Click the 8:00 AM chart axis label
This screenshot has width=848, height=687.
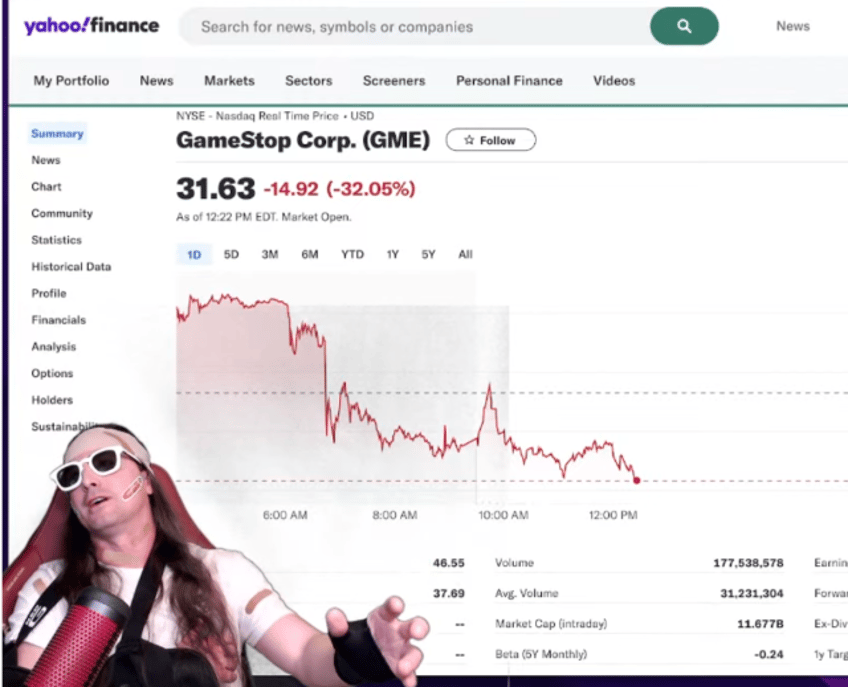coord(395,515)
